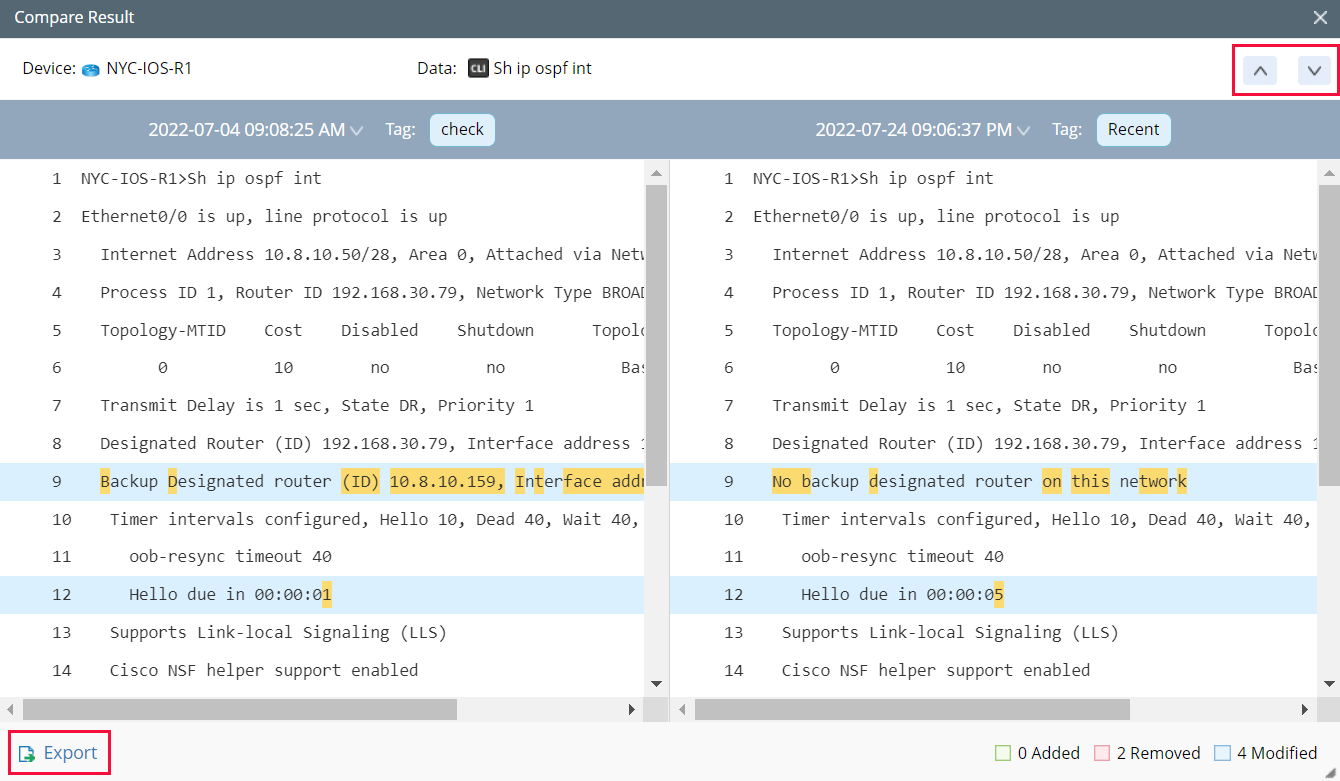Click the Compare Result title bar
The image size is (1340, 781).
74,17
